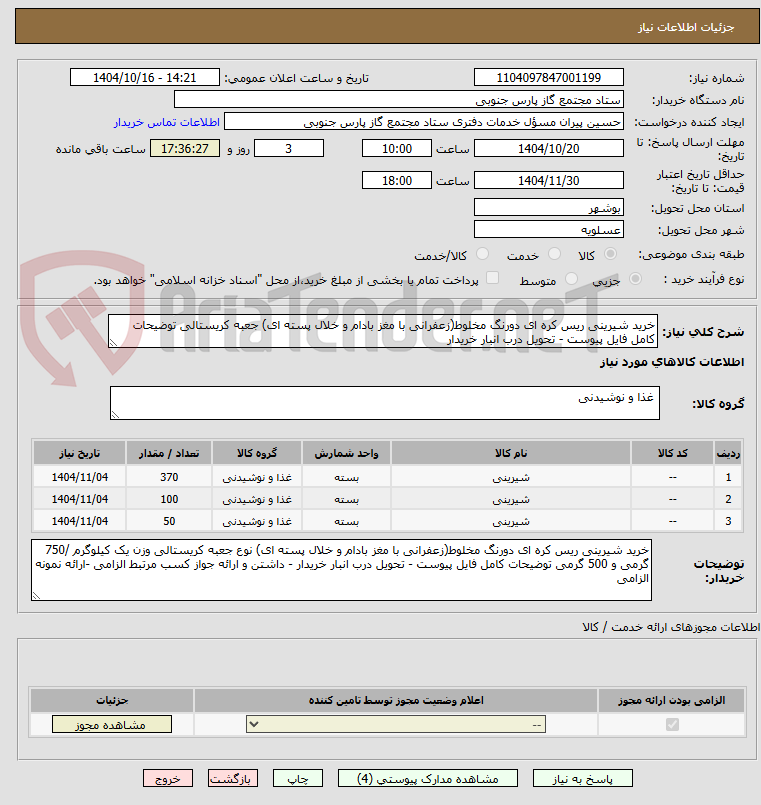761x805 pixels.
Task: Click the کد کالا column header
Action: [x=672, y=453]
